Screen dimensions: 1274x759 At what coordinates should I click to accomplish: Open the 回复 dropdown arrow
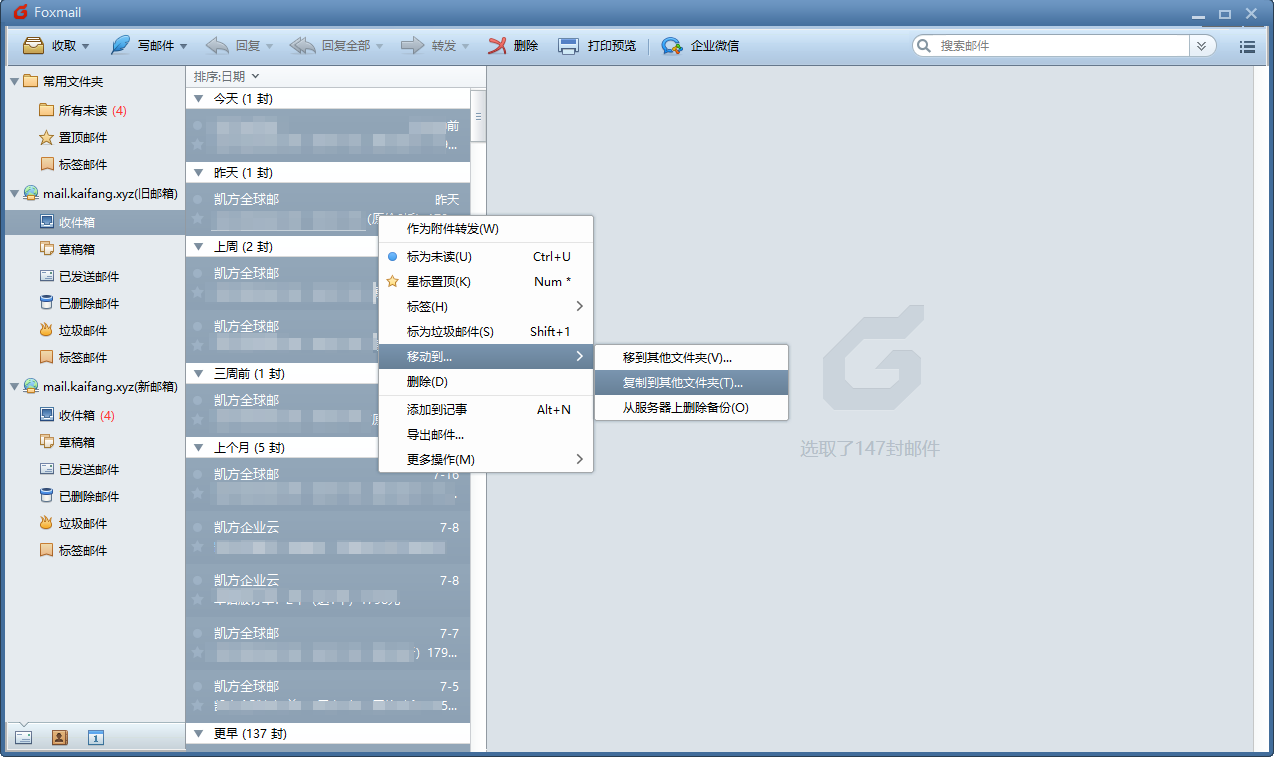point(268,46)
